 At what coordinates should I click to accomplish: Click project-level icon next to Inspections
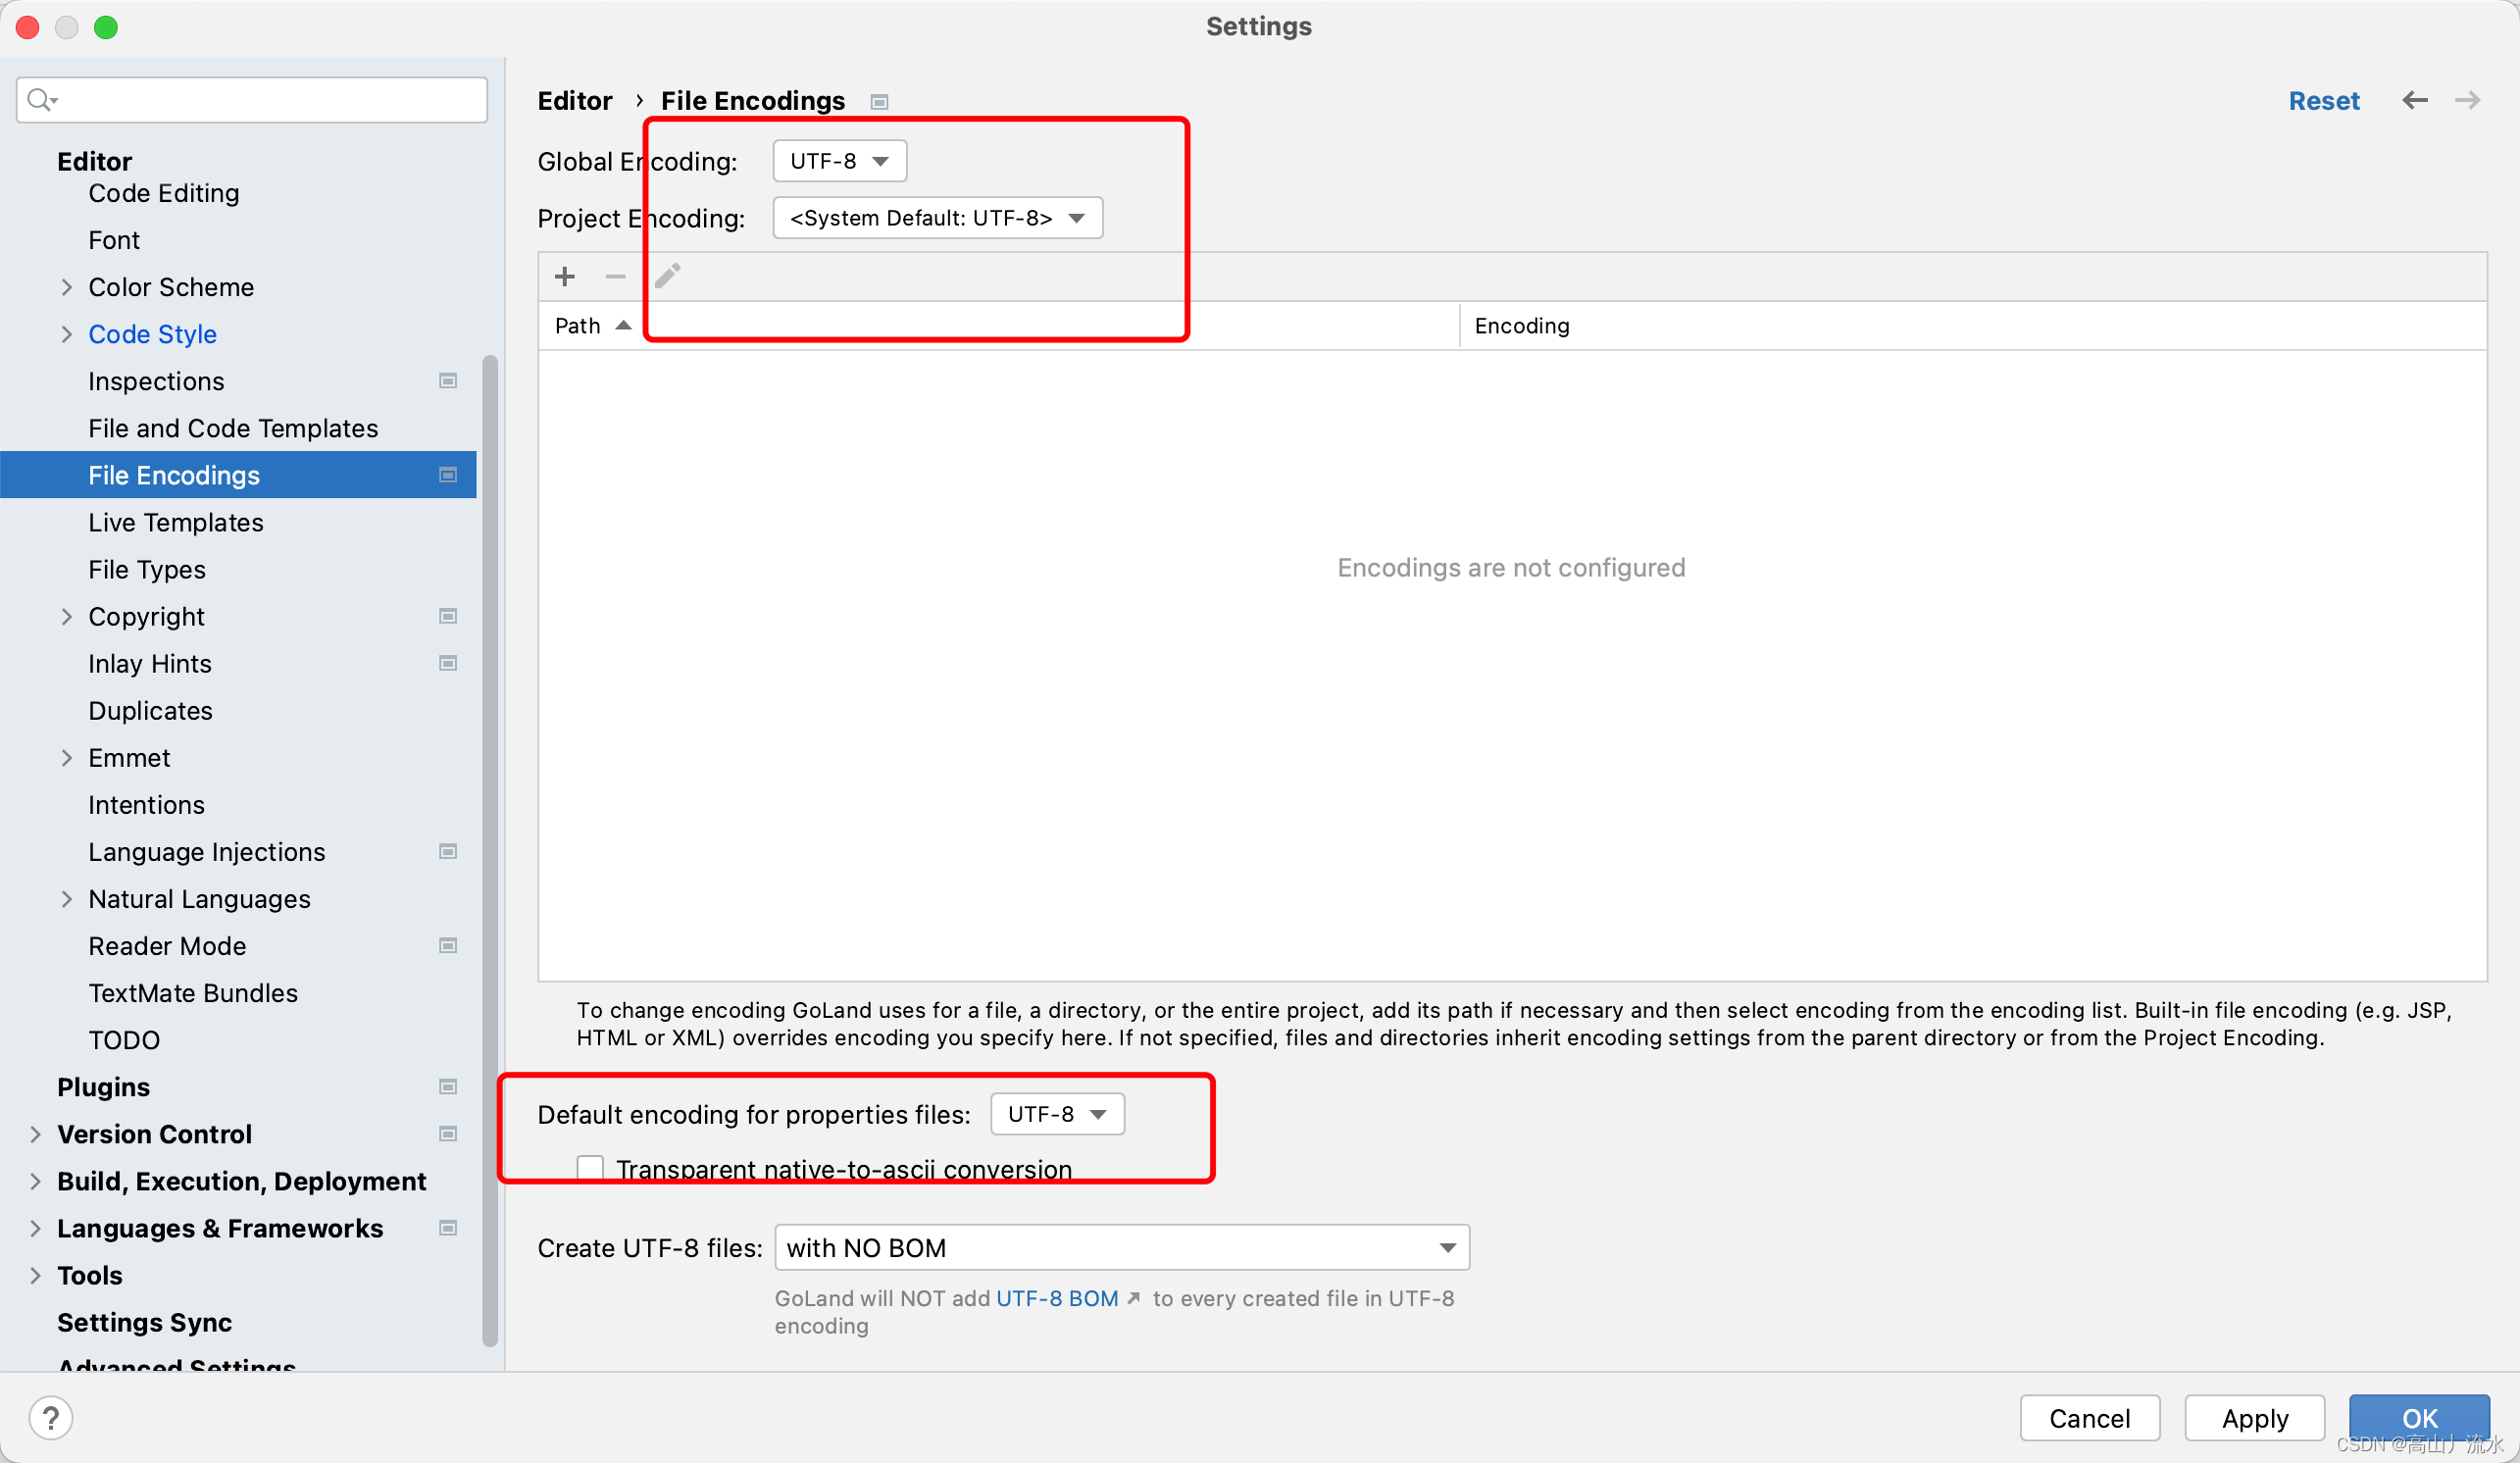[x=448, y=381]
